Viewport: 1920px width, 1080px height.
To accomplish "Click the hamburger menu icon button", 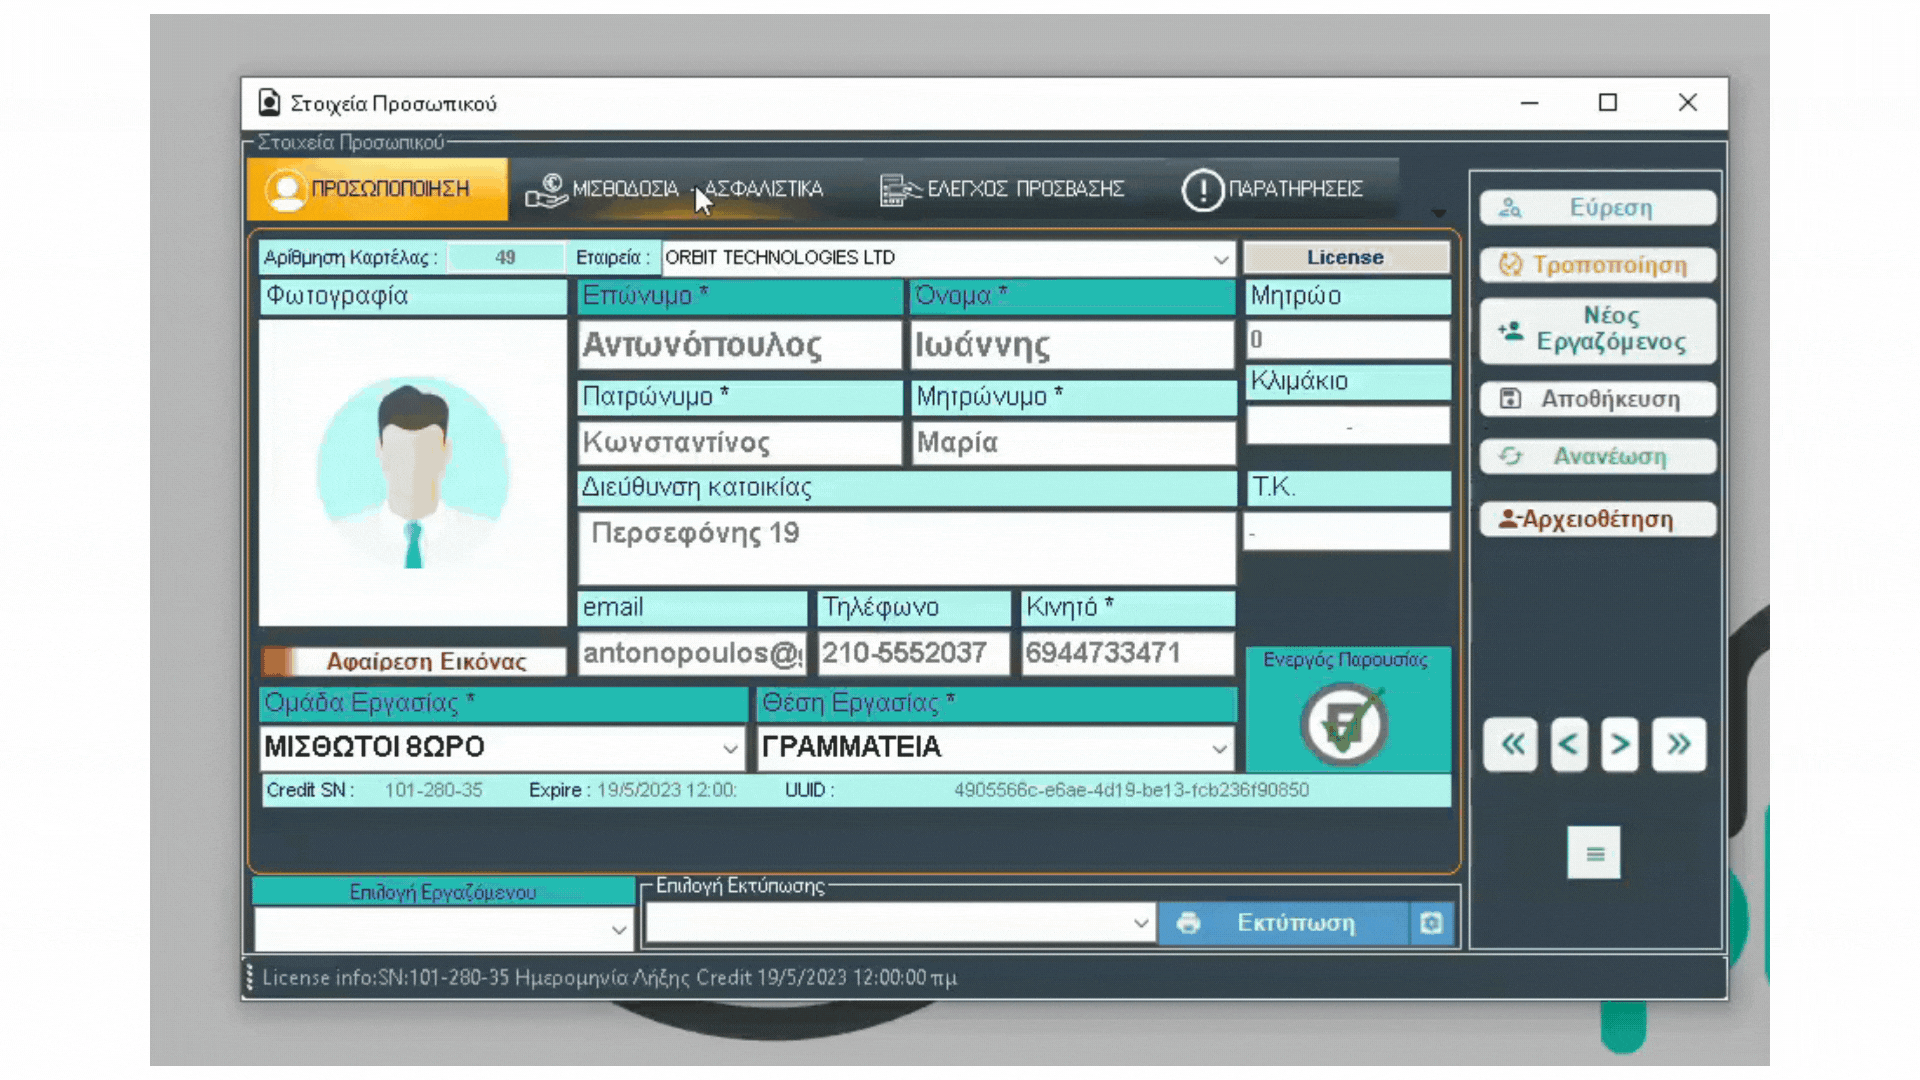I will tap(1594, 853).
